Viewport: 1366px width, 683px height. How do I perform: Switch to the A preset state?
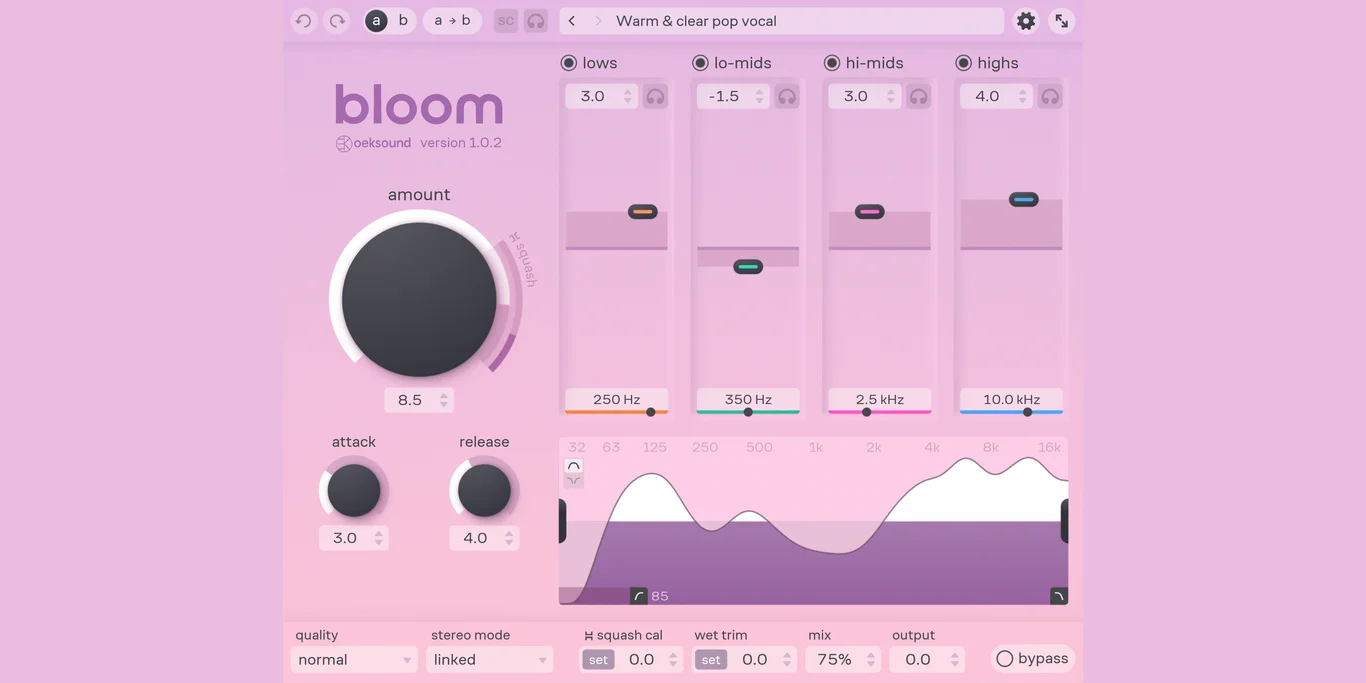(x=376, y=21)
